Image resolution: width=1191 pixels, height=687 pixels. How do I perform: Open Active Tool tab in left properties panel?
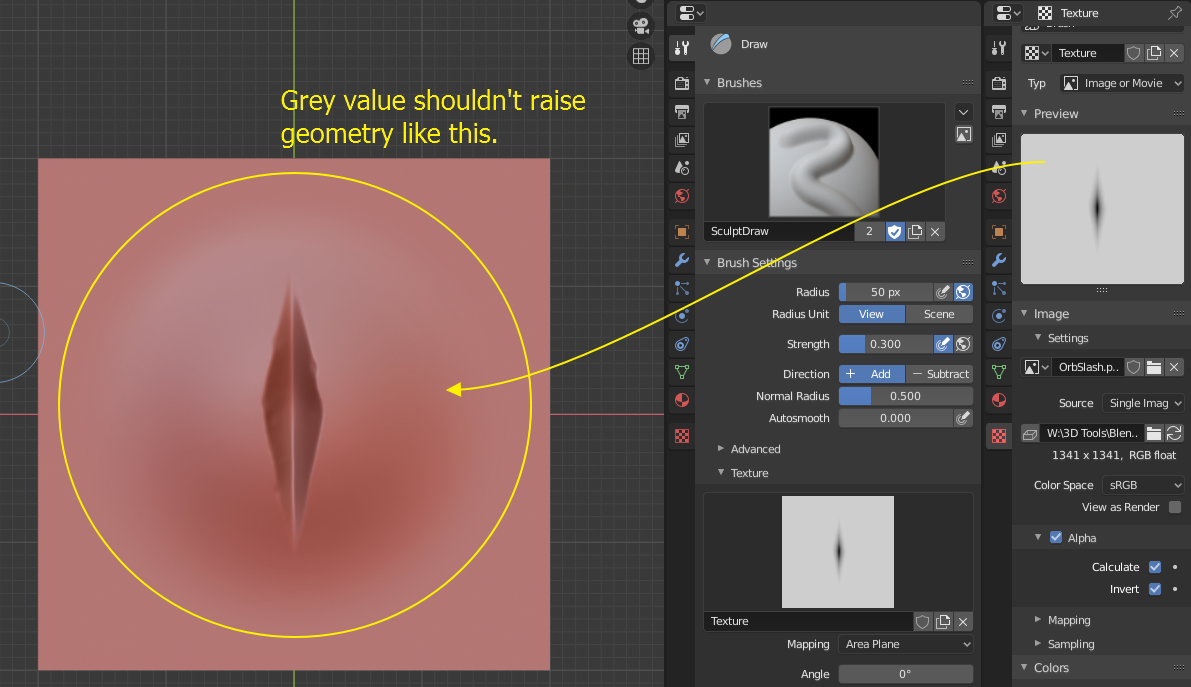pyautogui.click(x=682, y=49)
